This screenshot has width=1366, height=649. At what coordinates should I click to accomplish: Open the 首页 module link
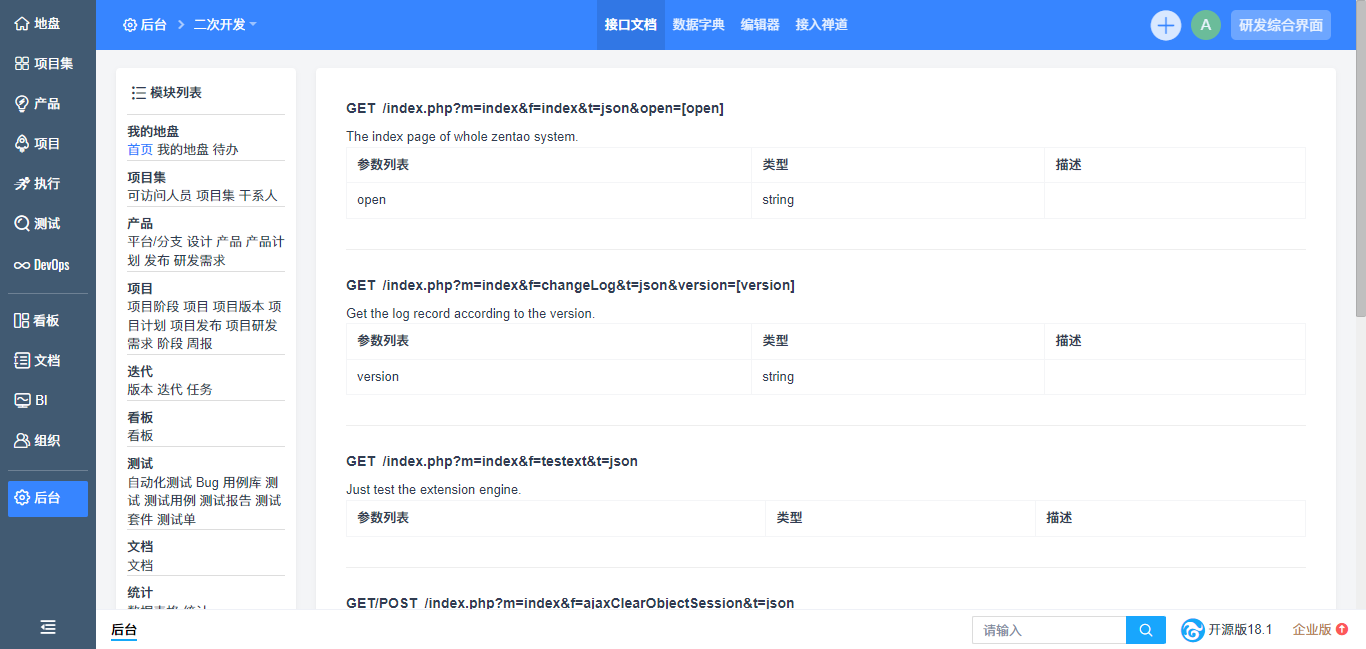tap(140, 150)
